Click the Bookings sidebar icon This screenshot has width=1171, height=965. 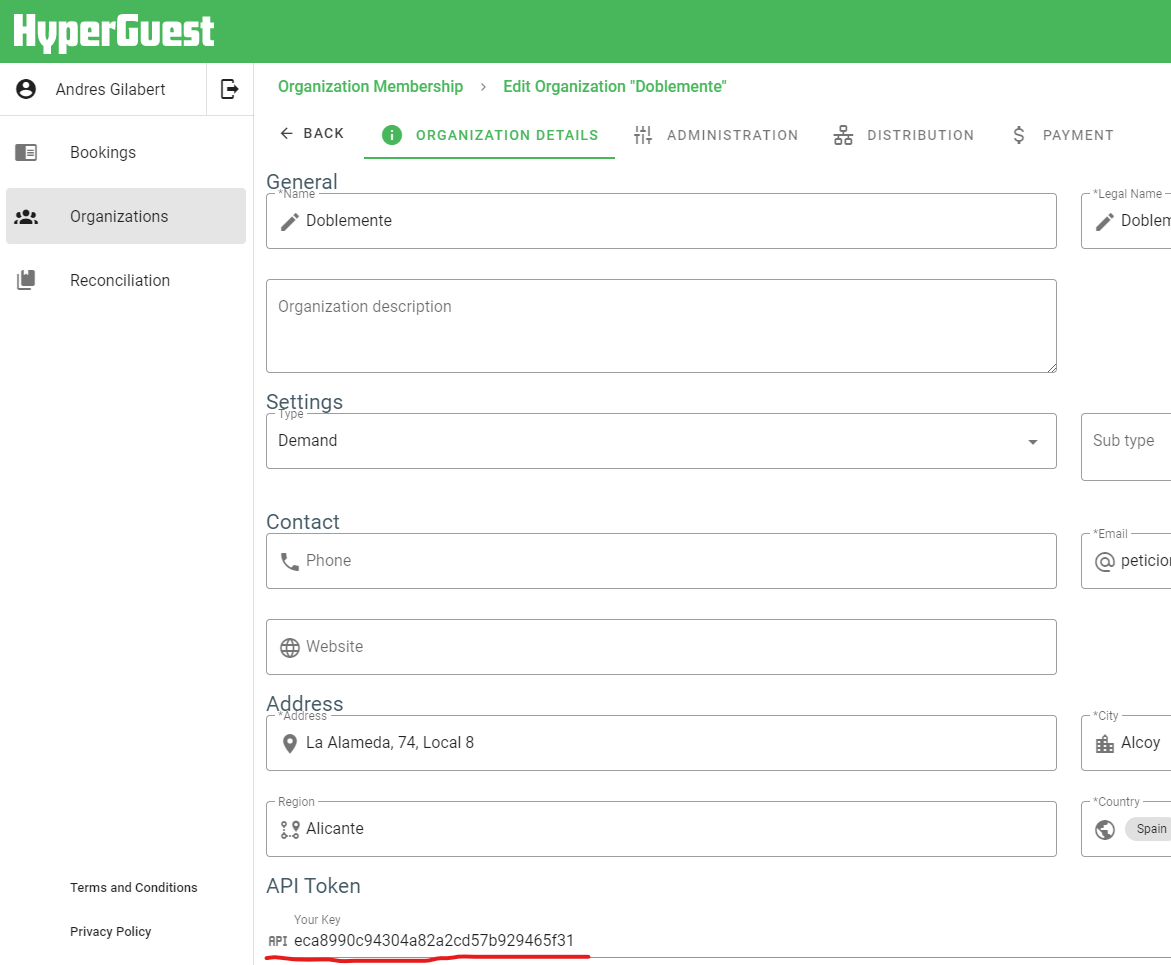click(x=26, y=152)
